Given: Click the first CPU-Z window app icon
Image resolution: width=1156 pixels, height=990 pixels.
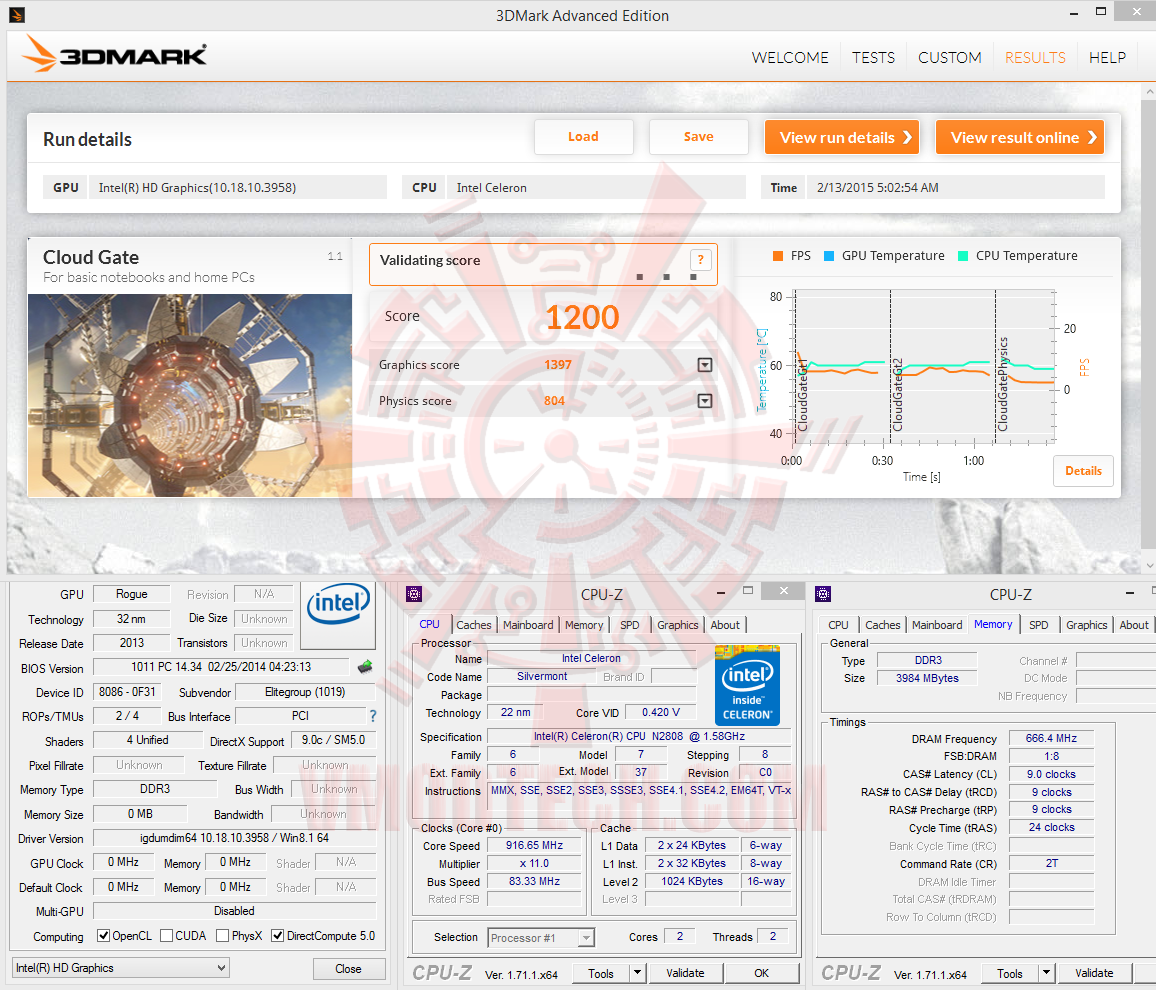Looking at the screenshot, I should [414, 594].
